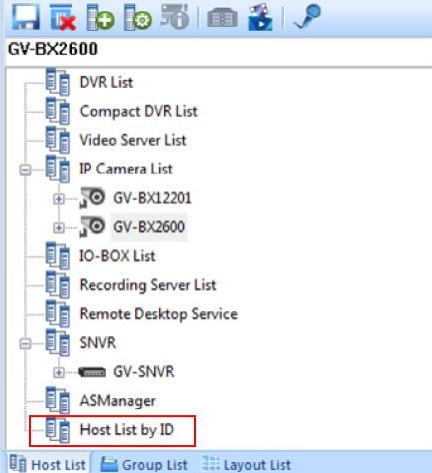
Task: Click the camera information toolbar icon
Action: point(175,17)
